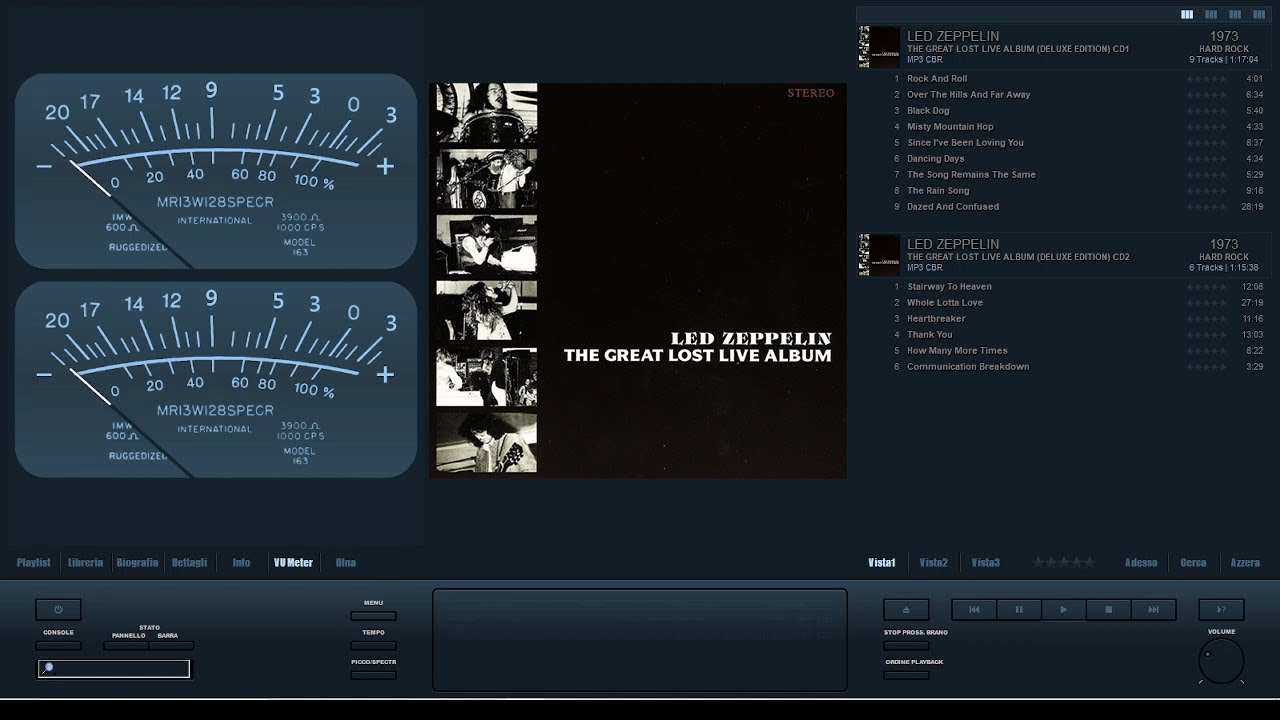Open the Dettagli tab

[x=189, y=563]
